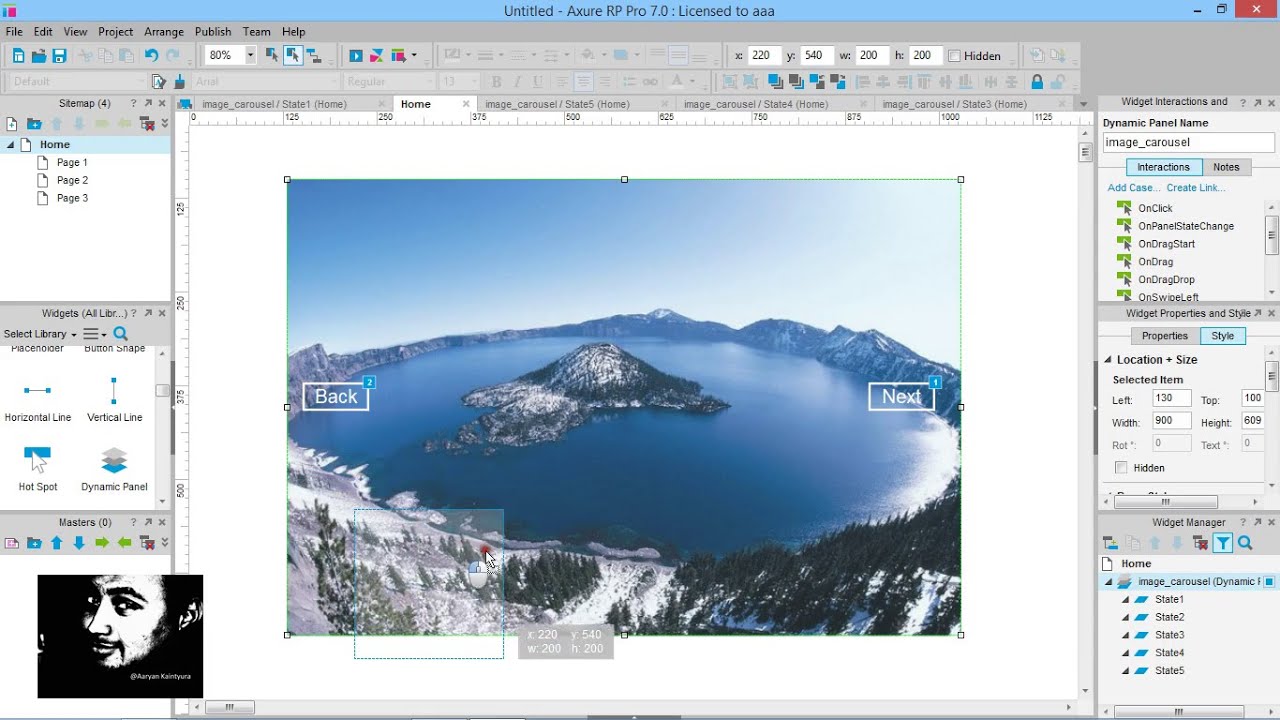Screen dimensions: 1280x720
Task: Click the Add Case link
Action: (x=1134, y=188)
